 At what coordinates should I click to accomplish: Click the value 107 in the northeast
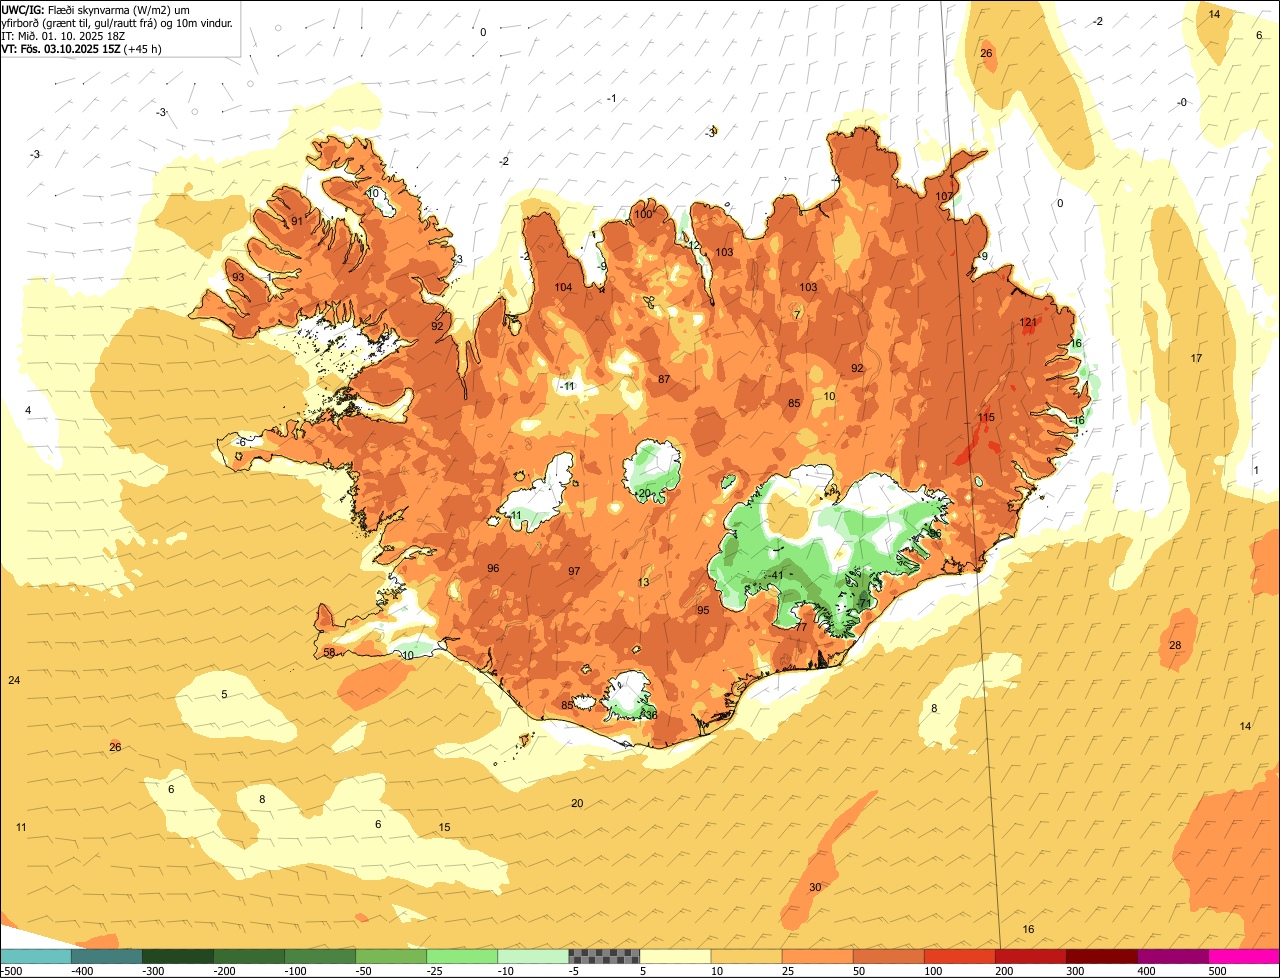944,195
